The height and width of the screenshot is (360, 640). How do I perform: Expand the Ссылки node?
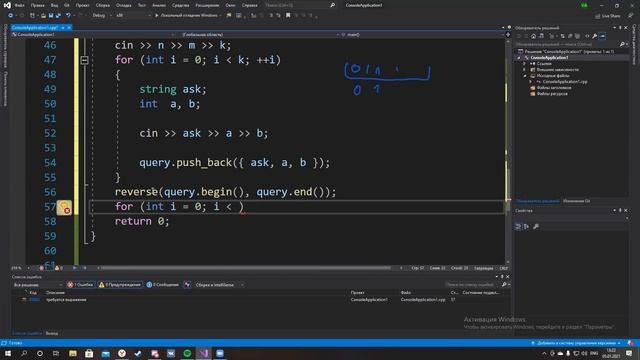[x=524, y=64]
